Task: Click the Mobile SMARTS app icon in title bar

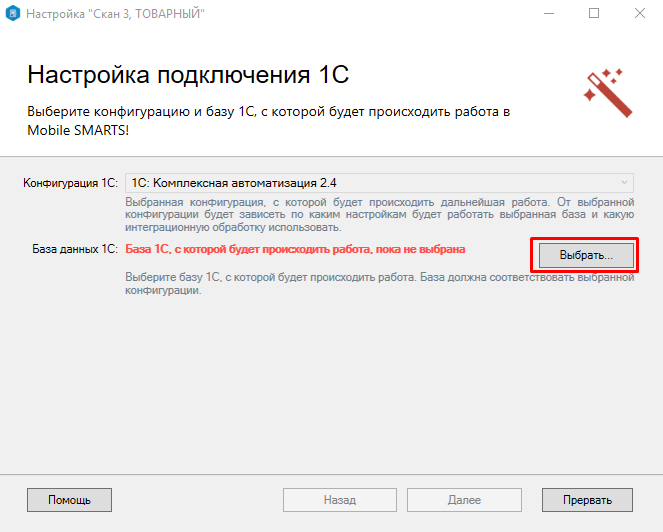Action: 13,14
